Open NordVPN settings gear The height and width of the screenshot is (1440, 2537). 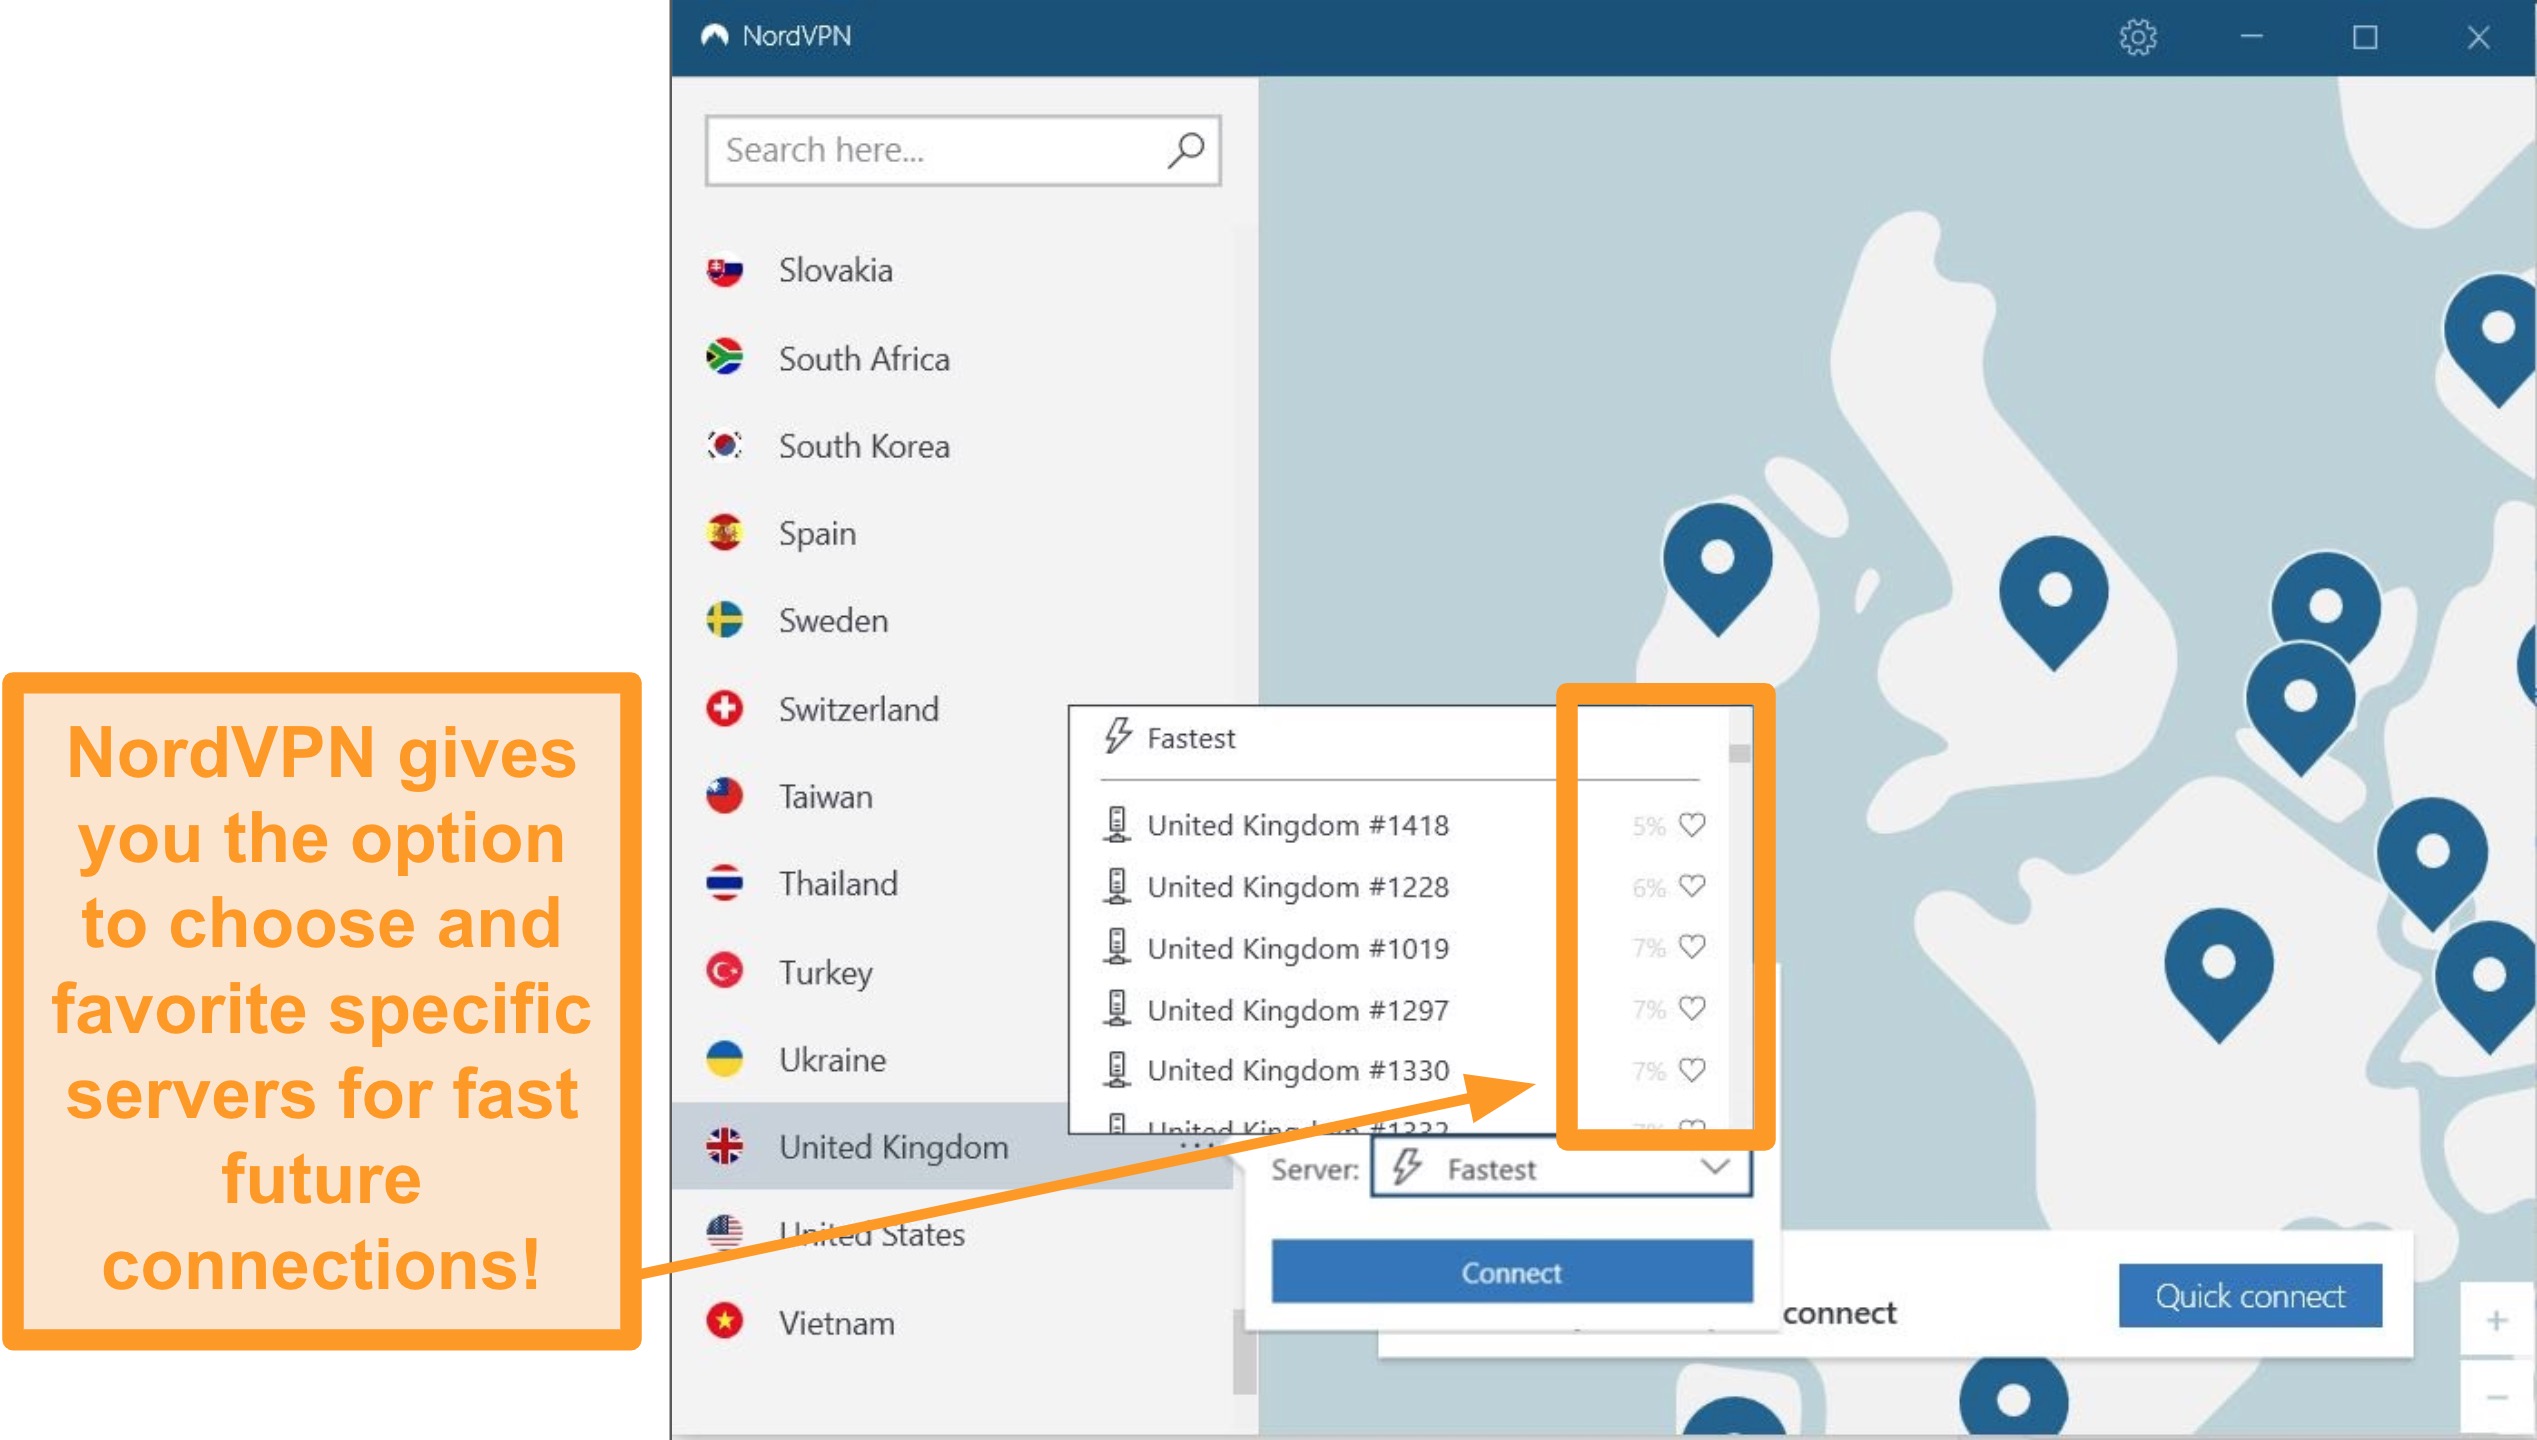[2137, 37]
